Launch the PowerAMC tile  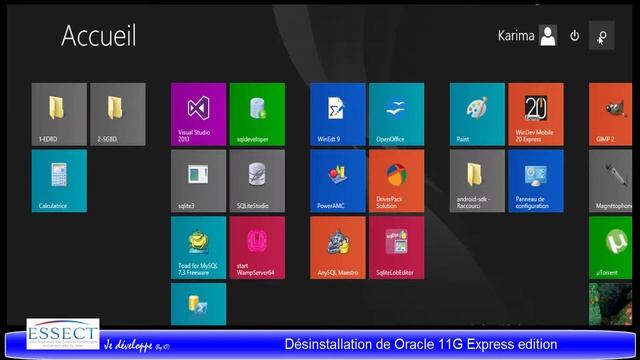tap(338, 181)
